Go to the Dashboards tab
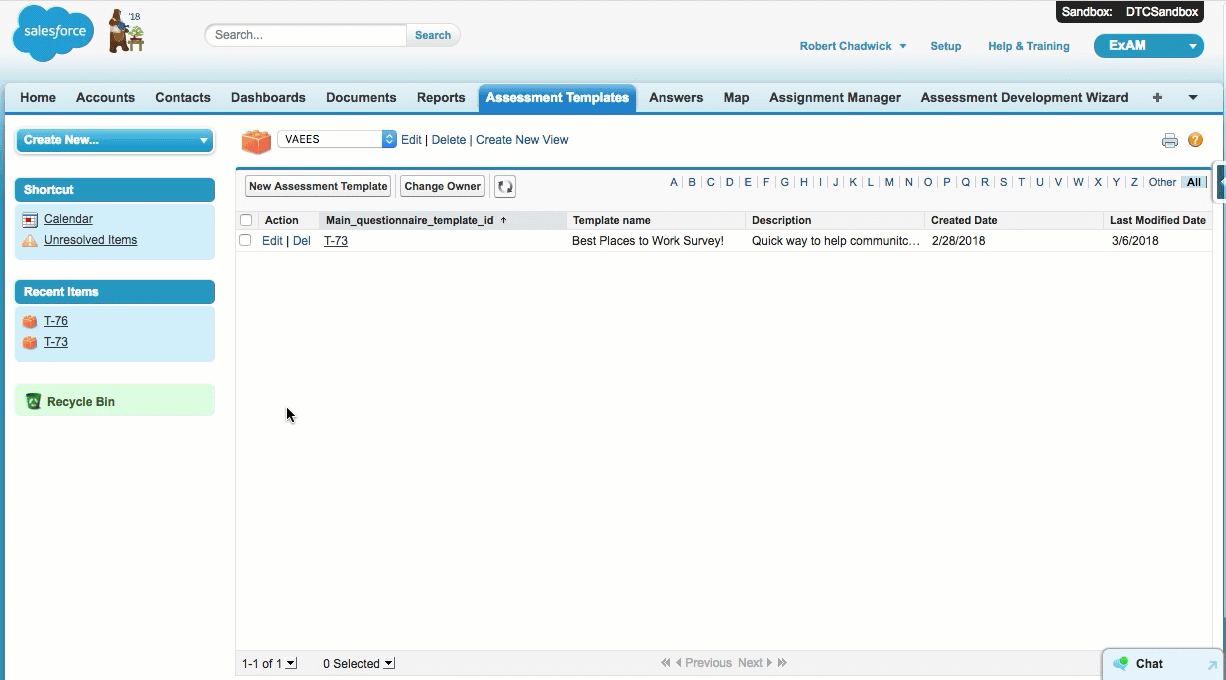The image size is (1226, 680). (x=268, y=98)
